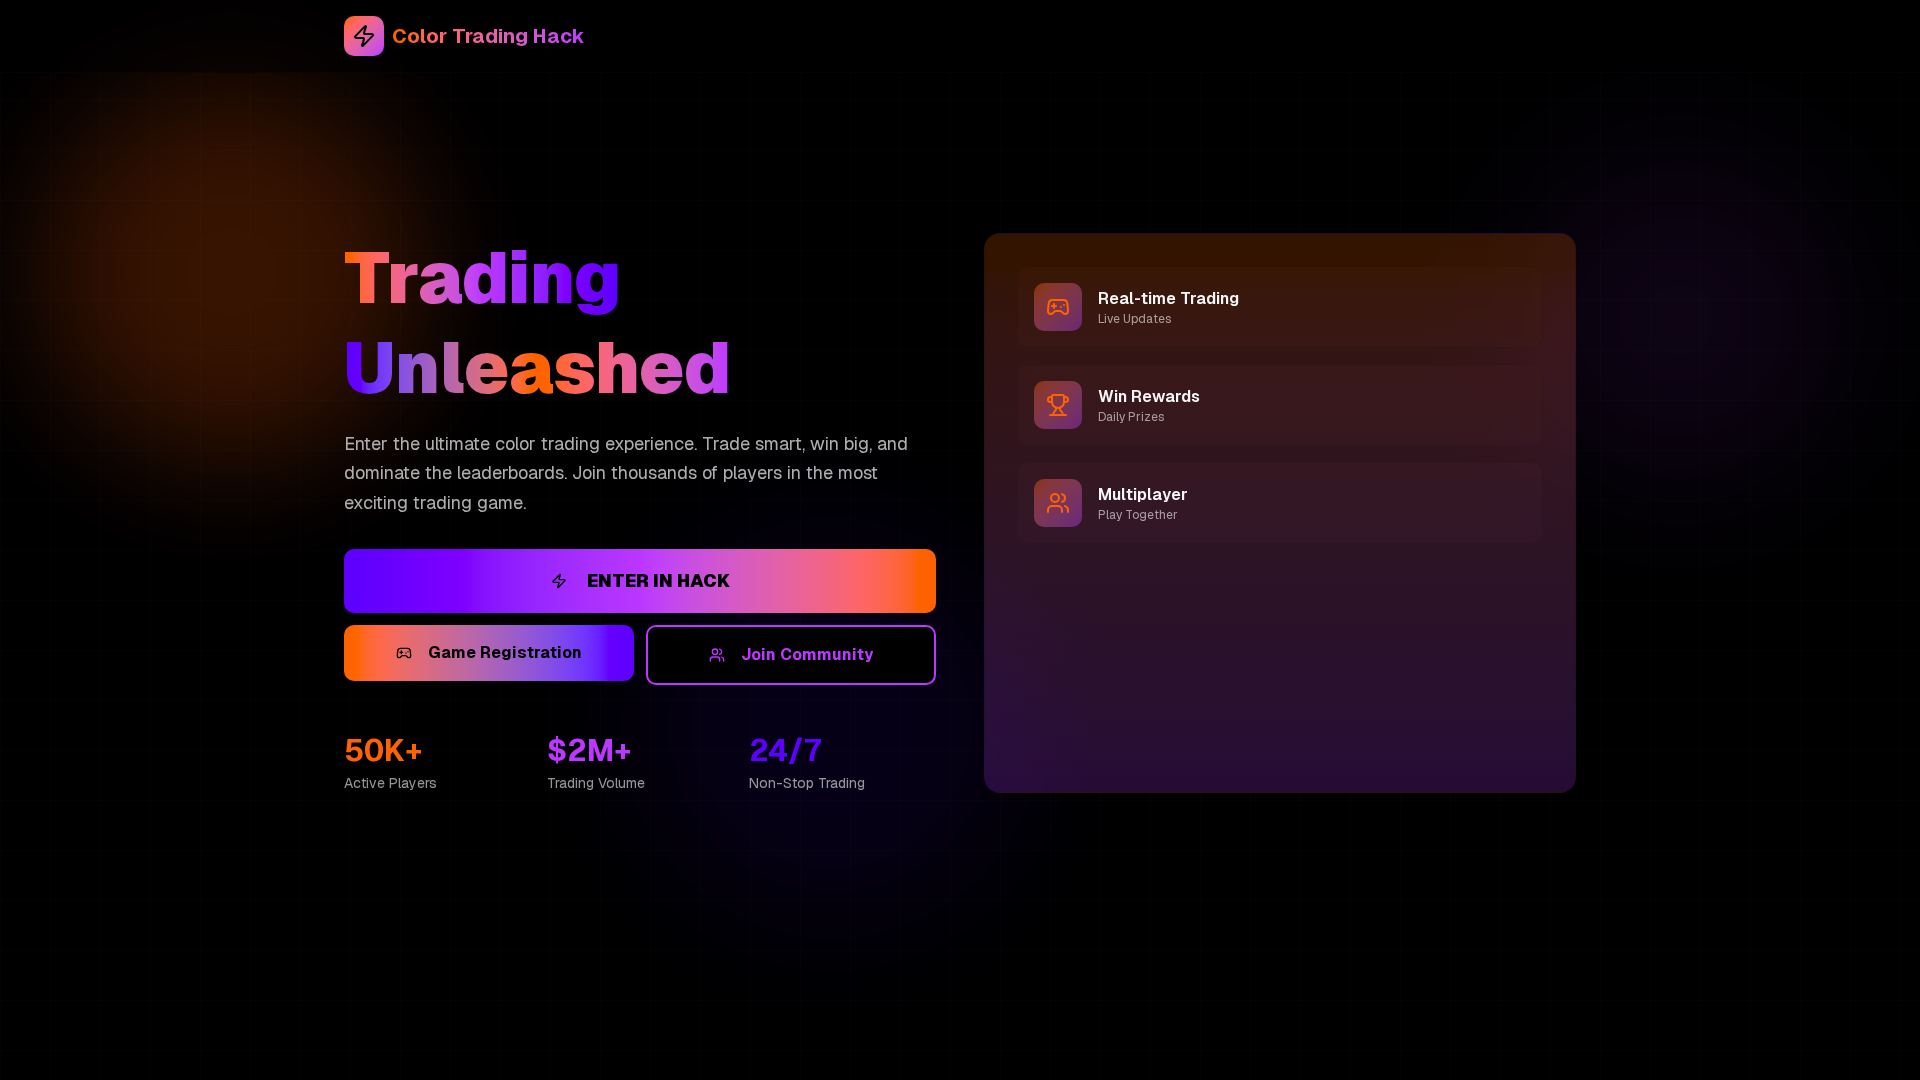Open the Multiplayer feature card

pos(1279,503)
